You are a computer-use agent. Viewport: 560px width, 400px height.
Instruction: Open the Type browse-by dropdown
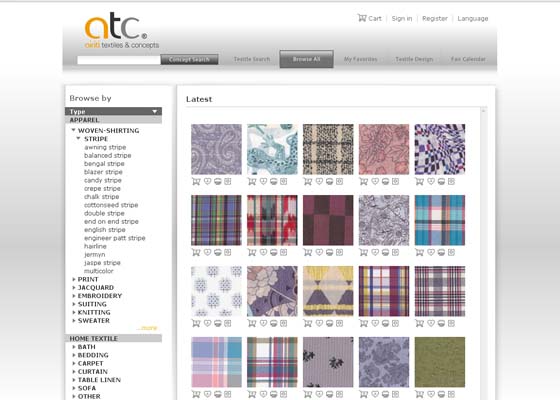[x=113, y=111]
